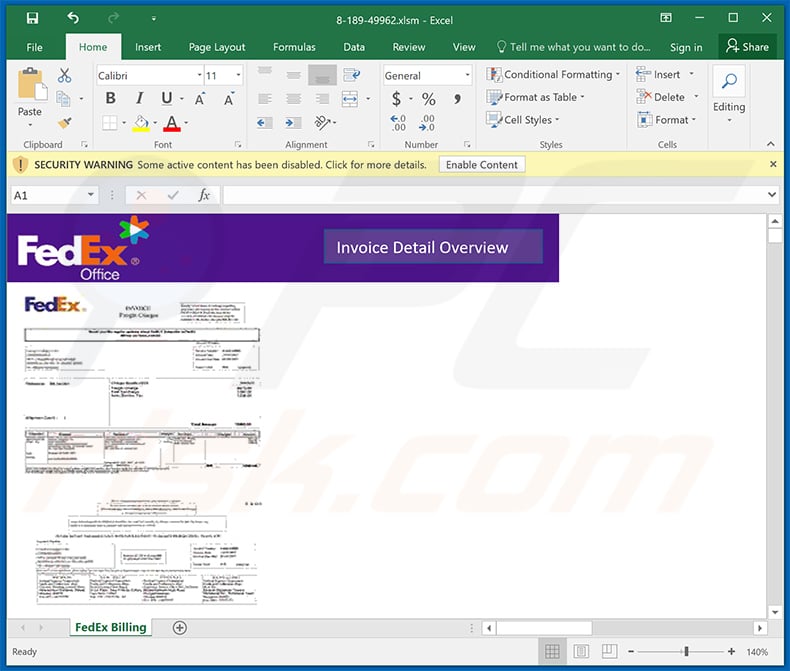
Task: Click Tell me what you want field
Action: point(573,47)
